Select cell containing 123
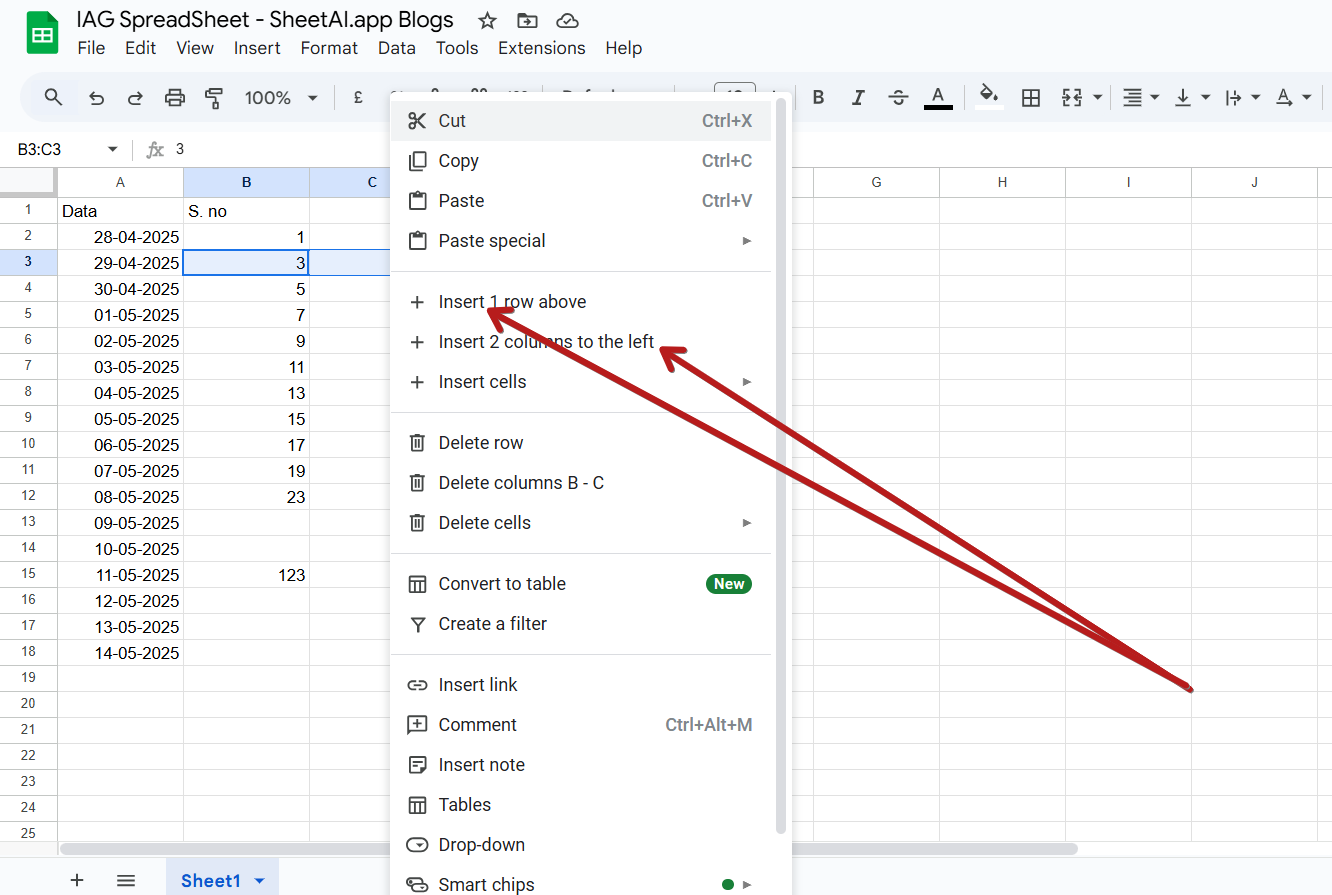Image resolution: width=1332 pixels, height=895 pixels. click(246, 575)
